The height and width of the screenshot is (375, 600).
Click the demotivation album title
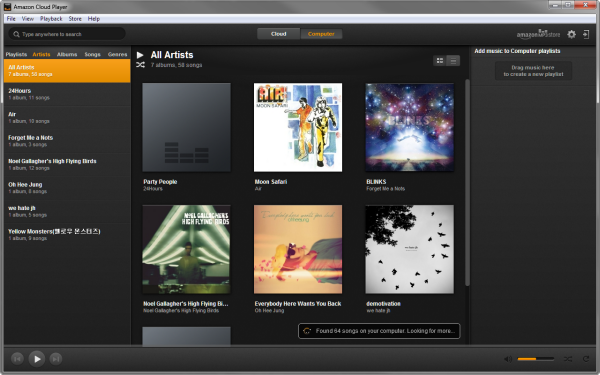click(383, 304)
